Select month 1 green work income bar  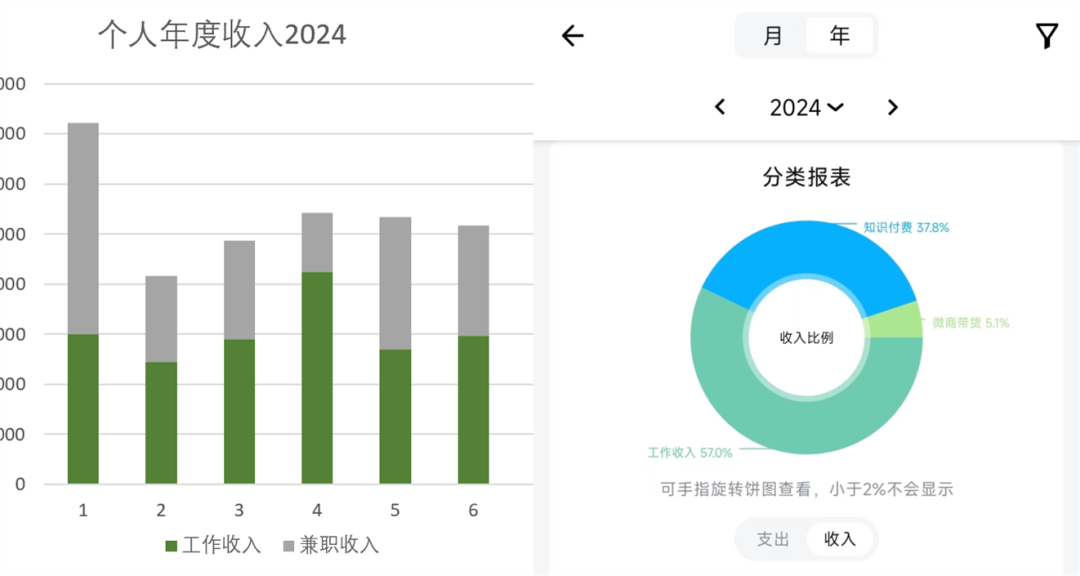pos(83,409)
